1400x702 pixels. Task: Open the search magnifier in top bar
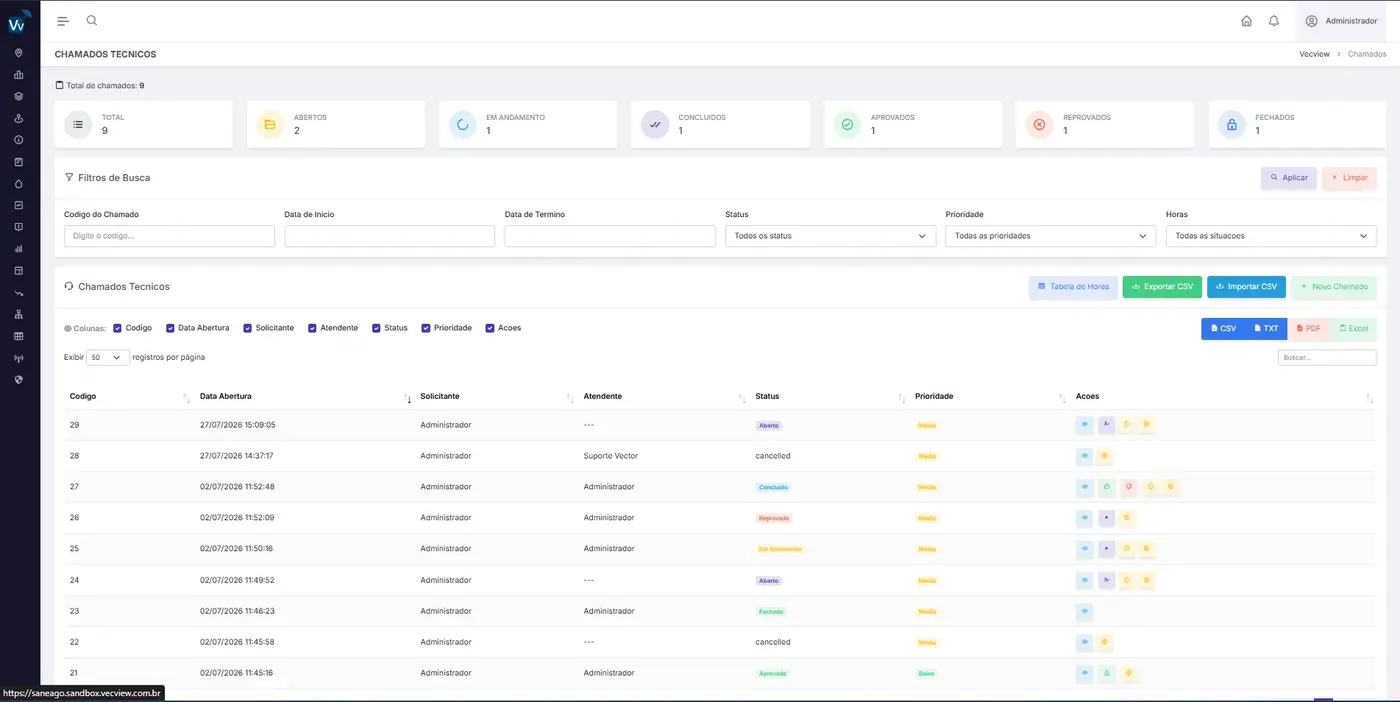(x=92, y=20)
